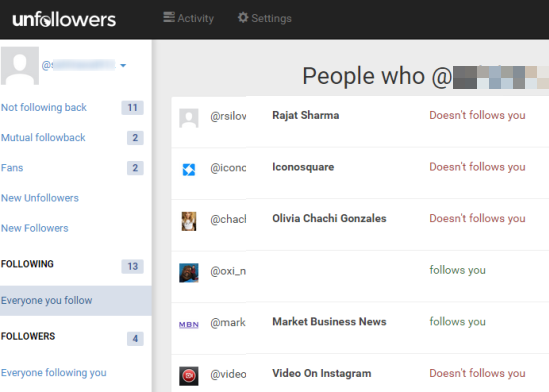Click the @rsilov username

click(228, 116)
